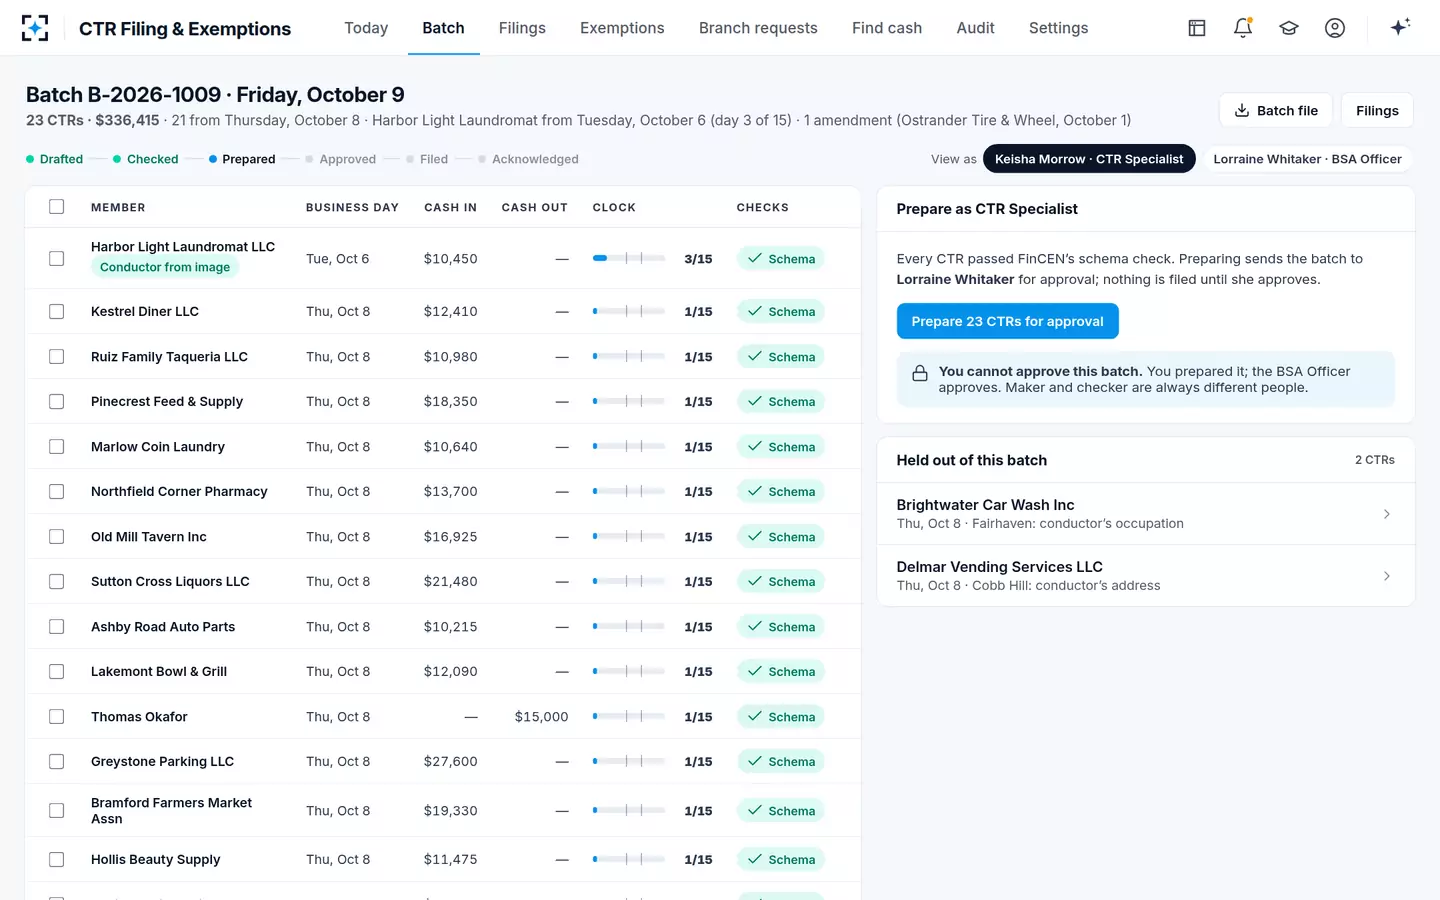Click the Drafted stage dot
1440x900 pixels.
[x=30, y=159]
